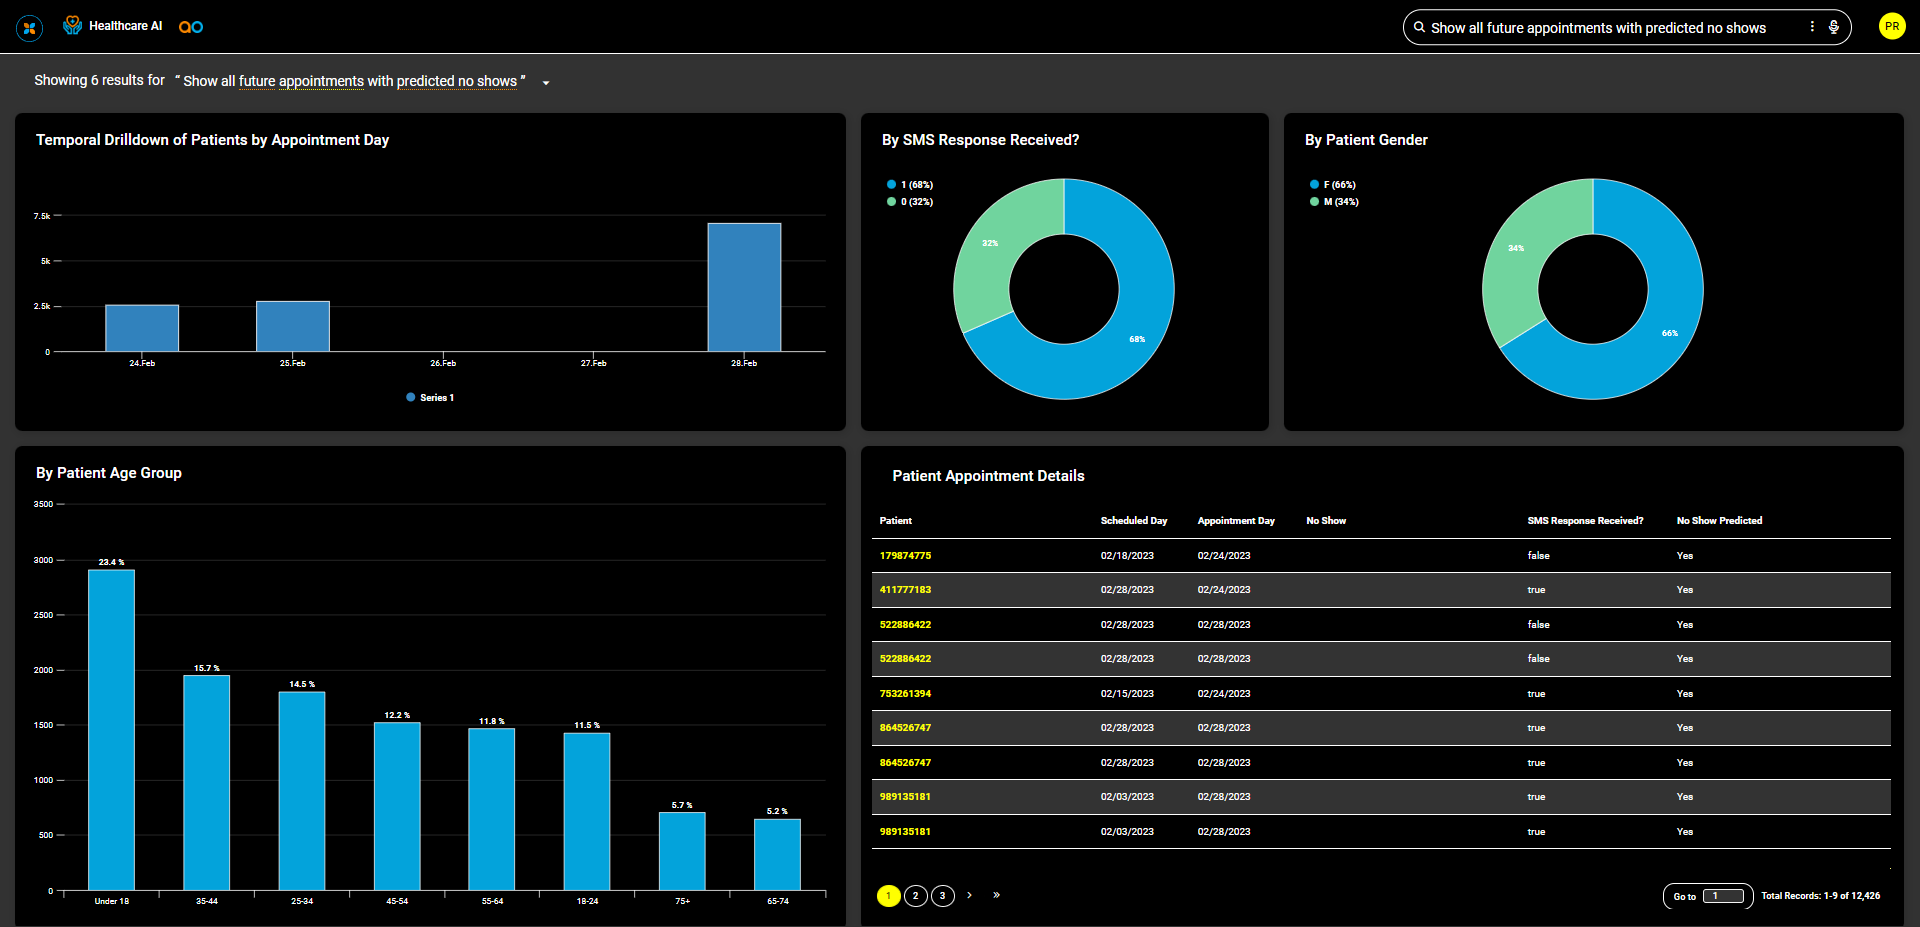
Task: Jump to last page with double-chevron
Action: tap(996, 895)
